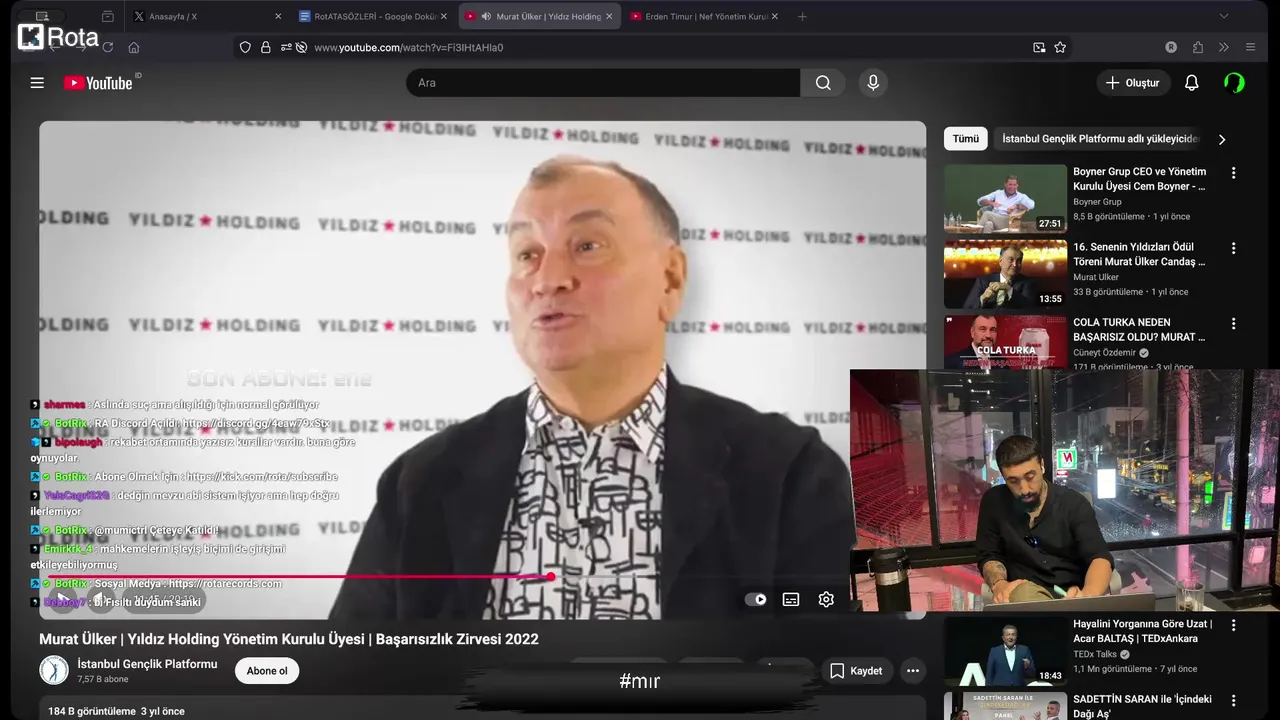Screen dimensions: 1280x720
Task: Select İstanbul Gençlik Platformu uploader chip
Action: coord(1100,139)
